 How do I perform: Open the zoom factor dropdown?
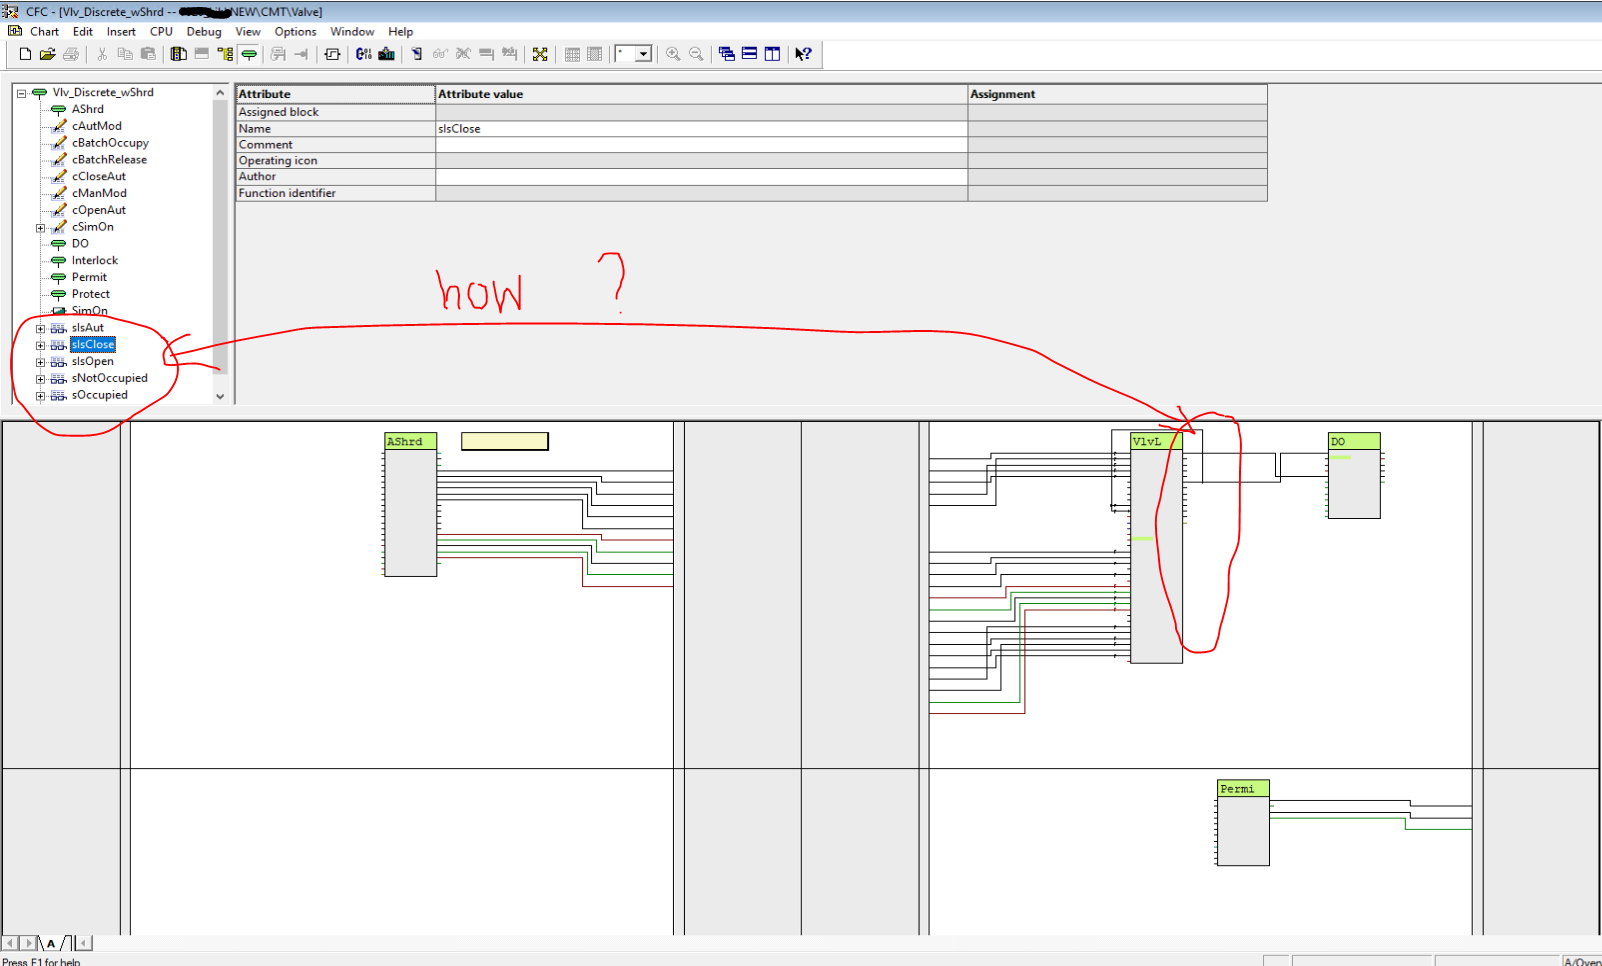tap(643, 54)
